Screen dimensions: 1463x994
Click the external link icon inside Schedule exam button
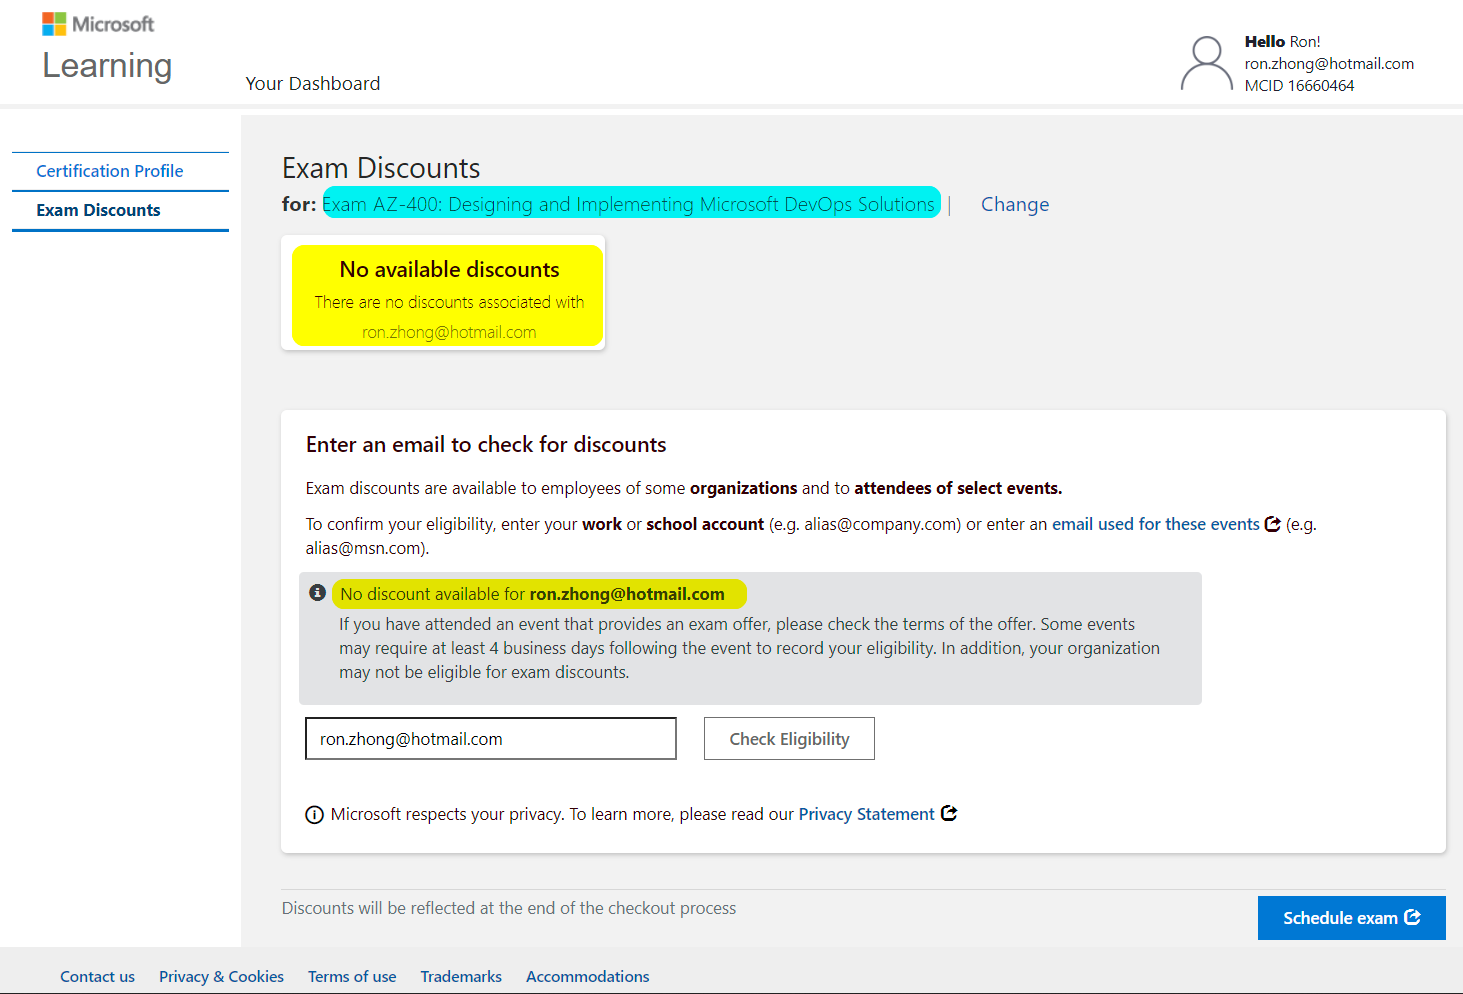pos(1413,916)
